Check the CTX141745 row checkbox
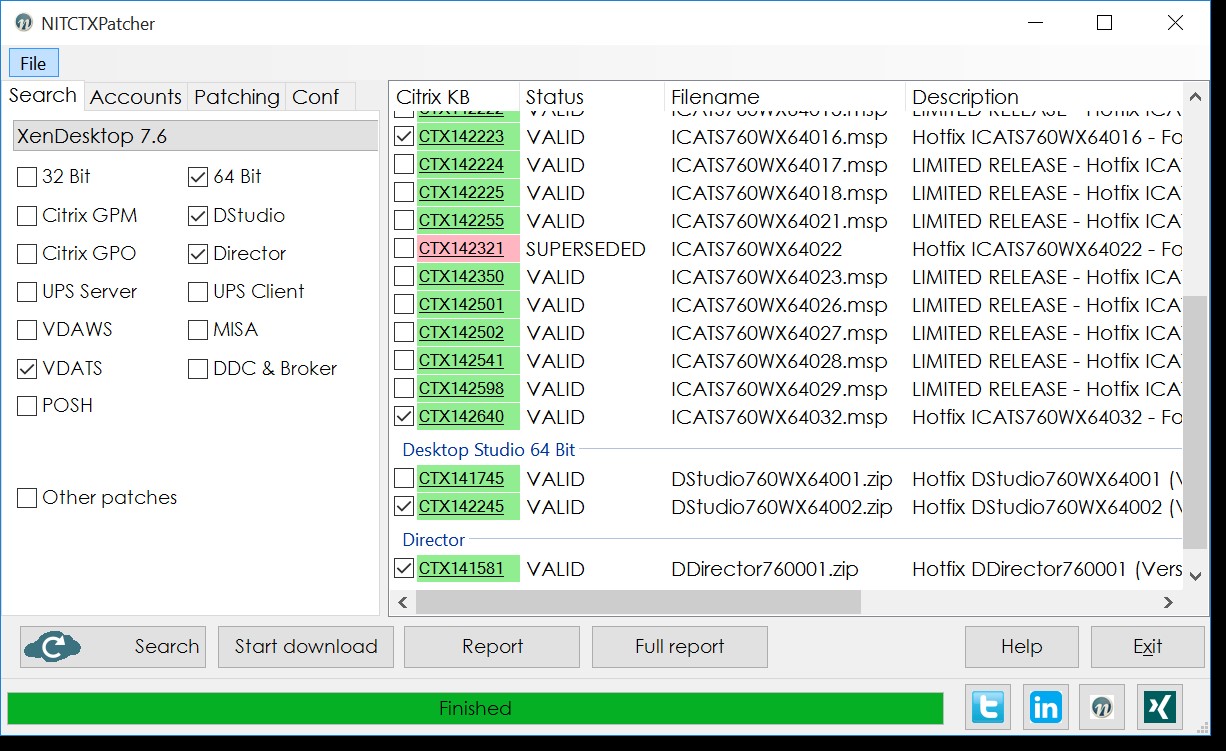Image resolution: width=1226 pixels, height=751 pixels. point(404,479)
